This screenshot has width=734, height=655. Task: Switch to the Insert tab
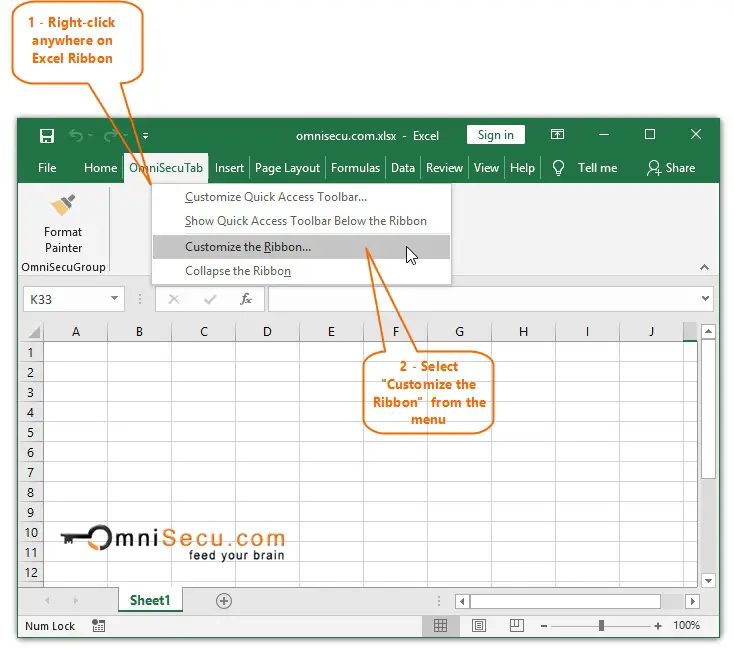pyautogui.click(x=229, y=168)
